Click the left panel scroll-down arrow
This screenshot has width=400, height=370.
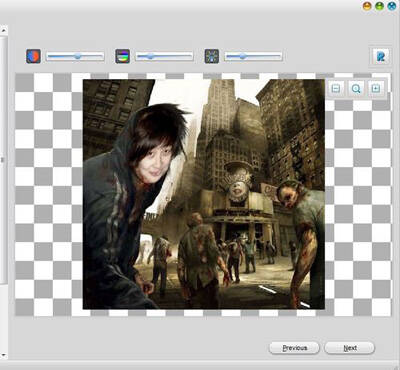pyautogui.click(x=3, y=355)
